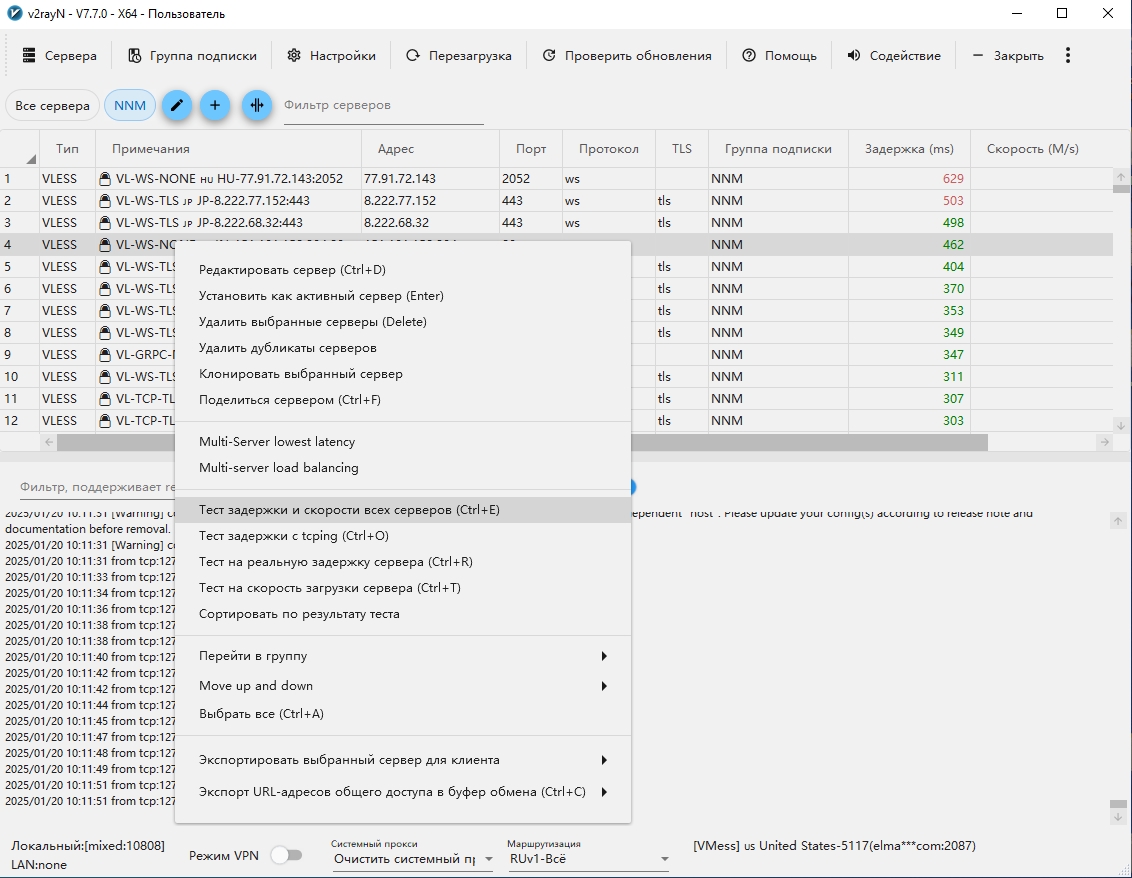The height and width of the screenshot is (878, 1132).
Task: Expand Экспорт URL-адресов общего доступа submenu
Action: [403, 792]
